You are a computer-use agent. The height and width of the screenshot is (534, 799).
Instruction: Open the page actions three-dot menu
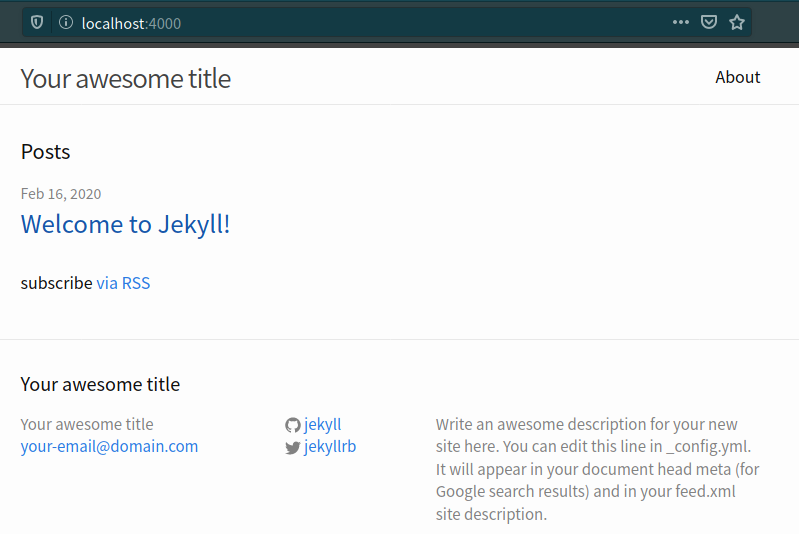point(681,22)
